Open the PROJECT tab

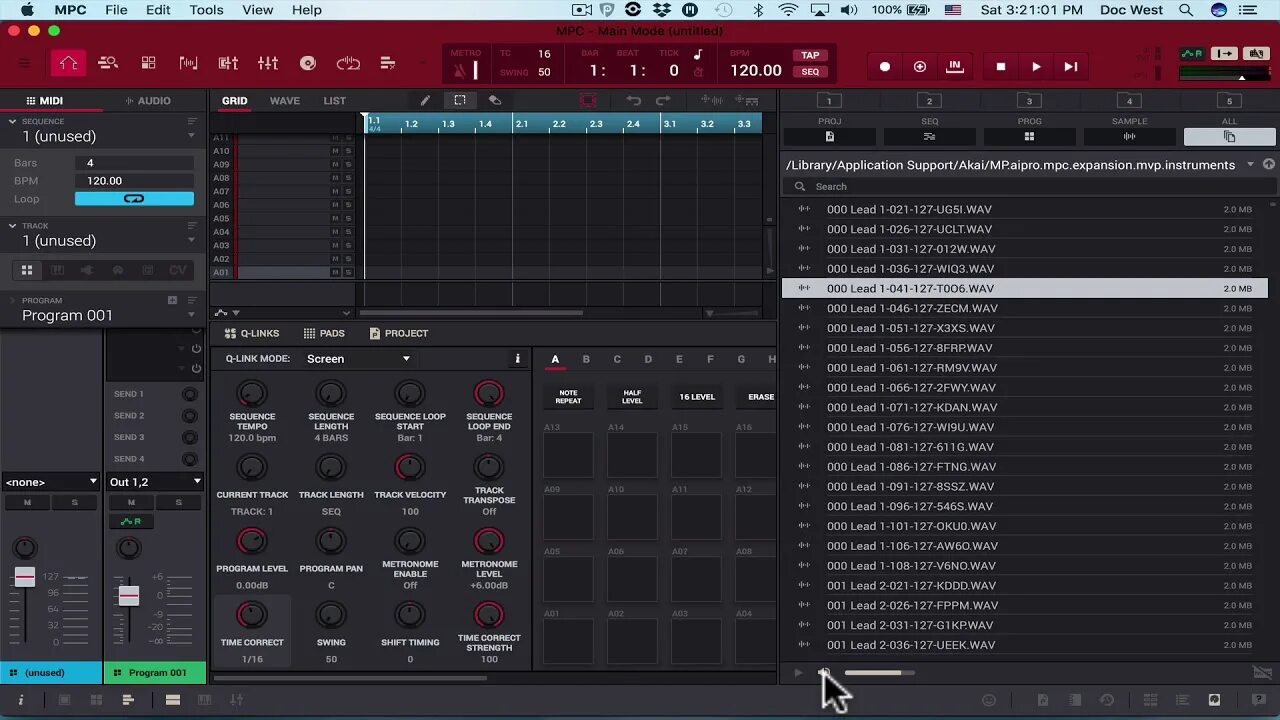tap(398, 333)
